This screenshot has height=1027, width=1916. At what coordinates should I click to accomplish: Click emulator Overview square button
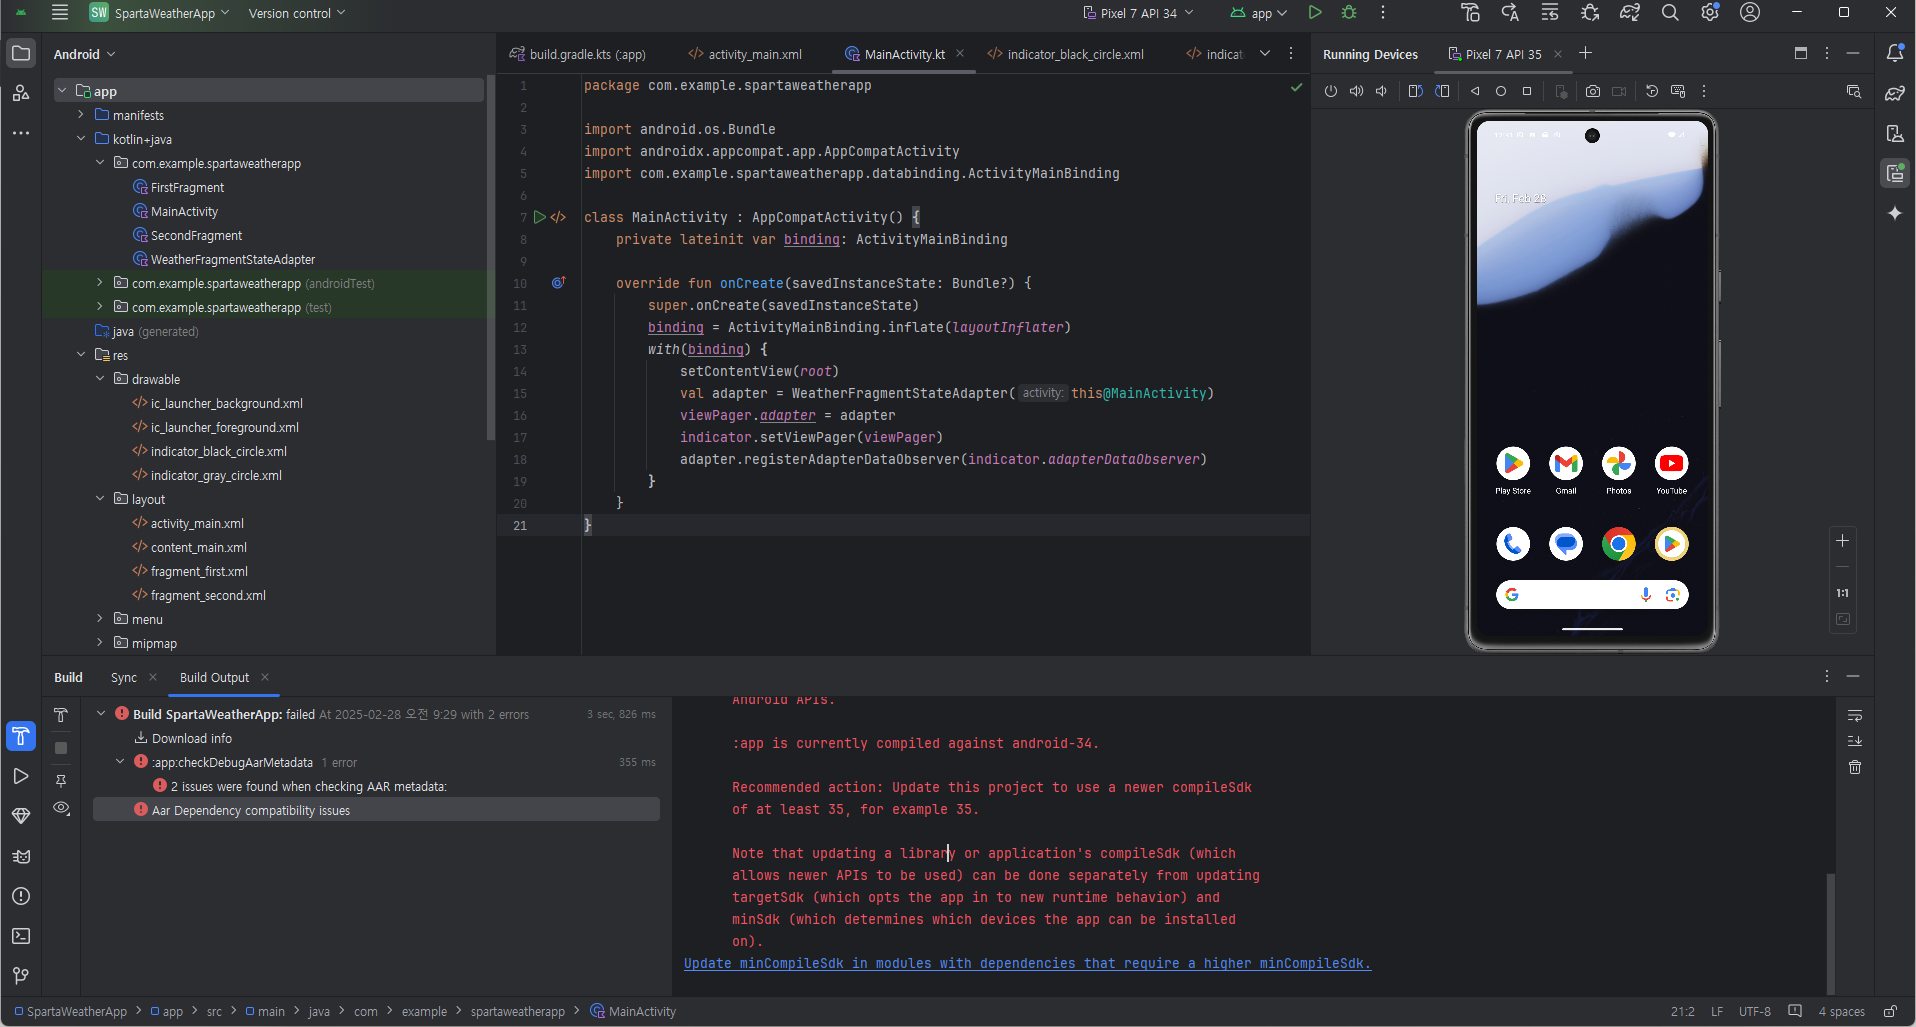pos(1527,91)
